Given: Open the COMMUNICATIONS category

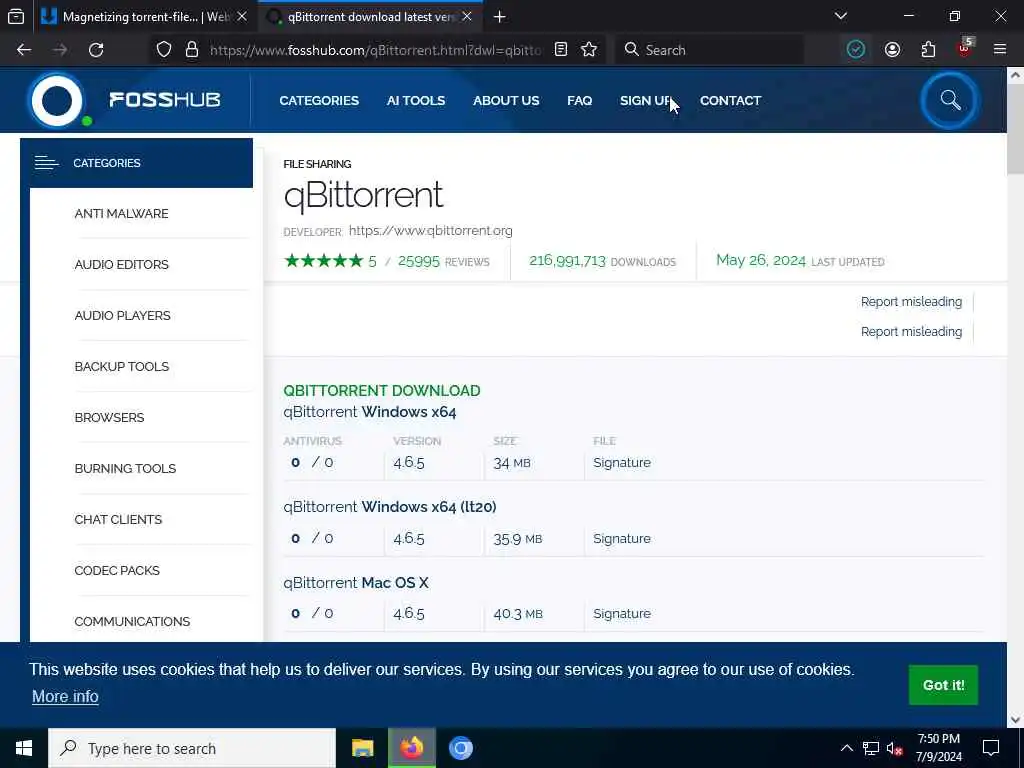Looking at the screenshot, I should 132,621.
